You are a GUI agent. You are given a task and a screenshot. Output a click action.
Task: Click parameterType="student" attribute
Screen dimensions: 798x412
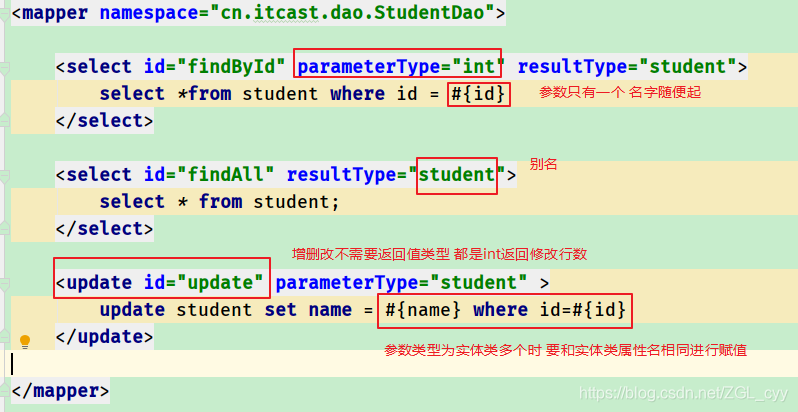(x=401, y=283)
